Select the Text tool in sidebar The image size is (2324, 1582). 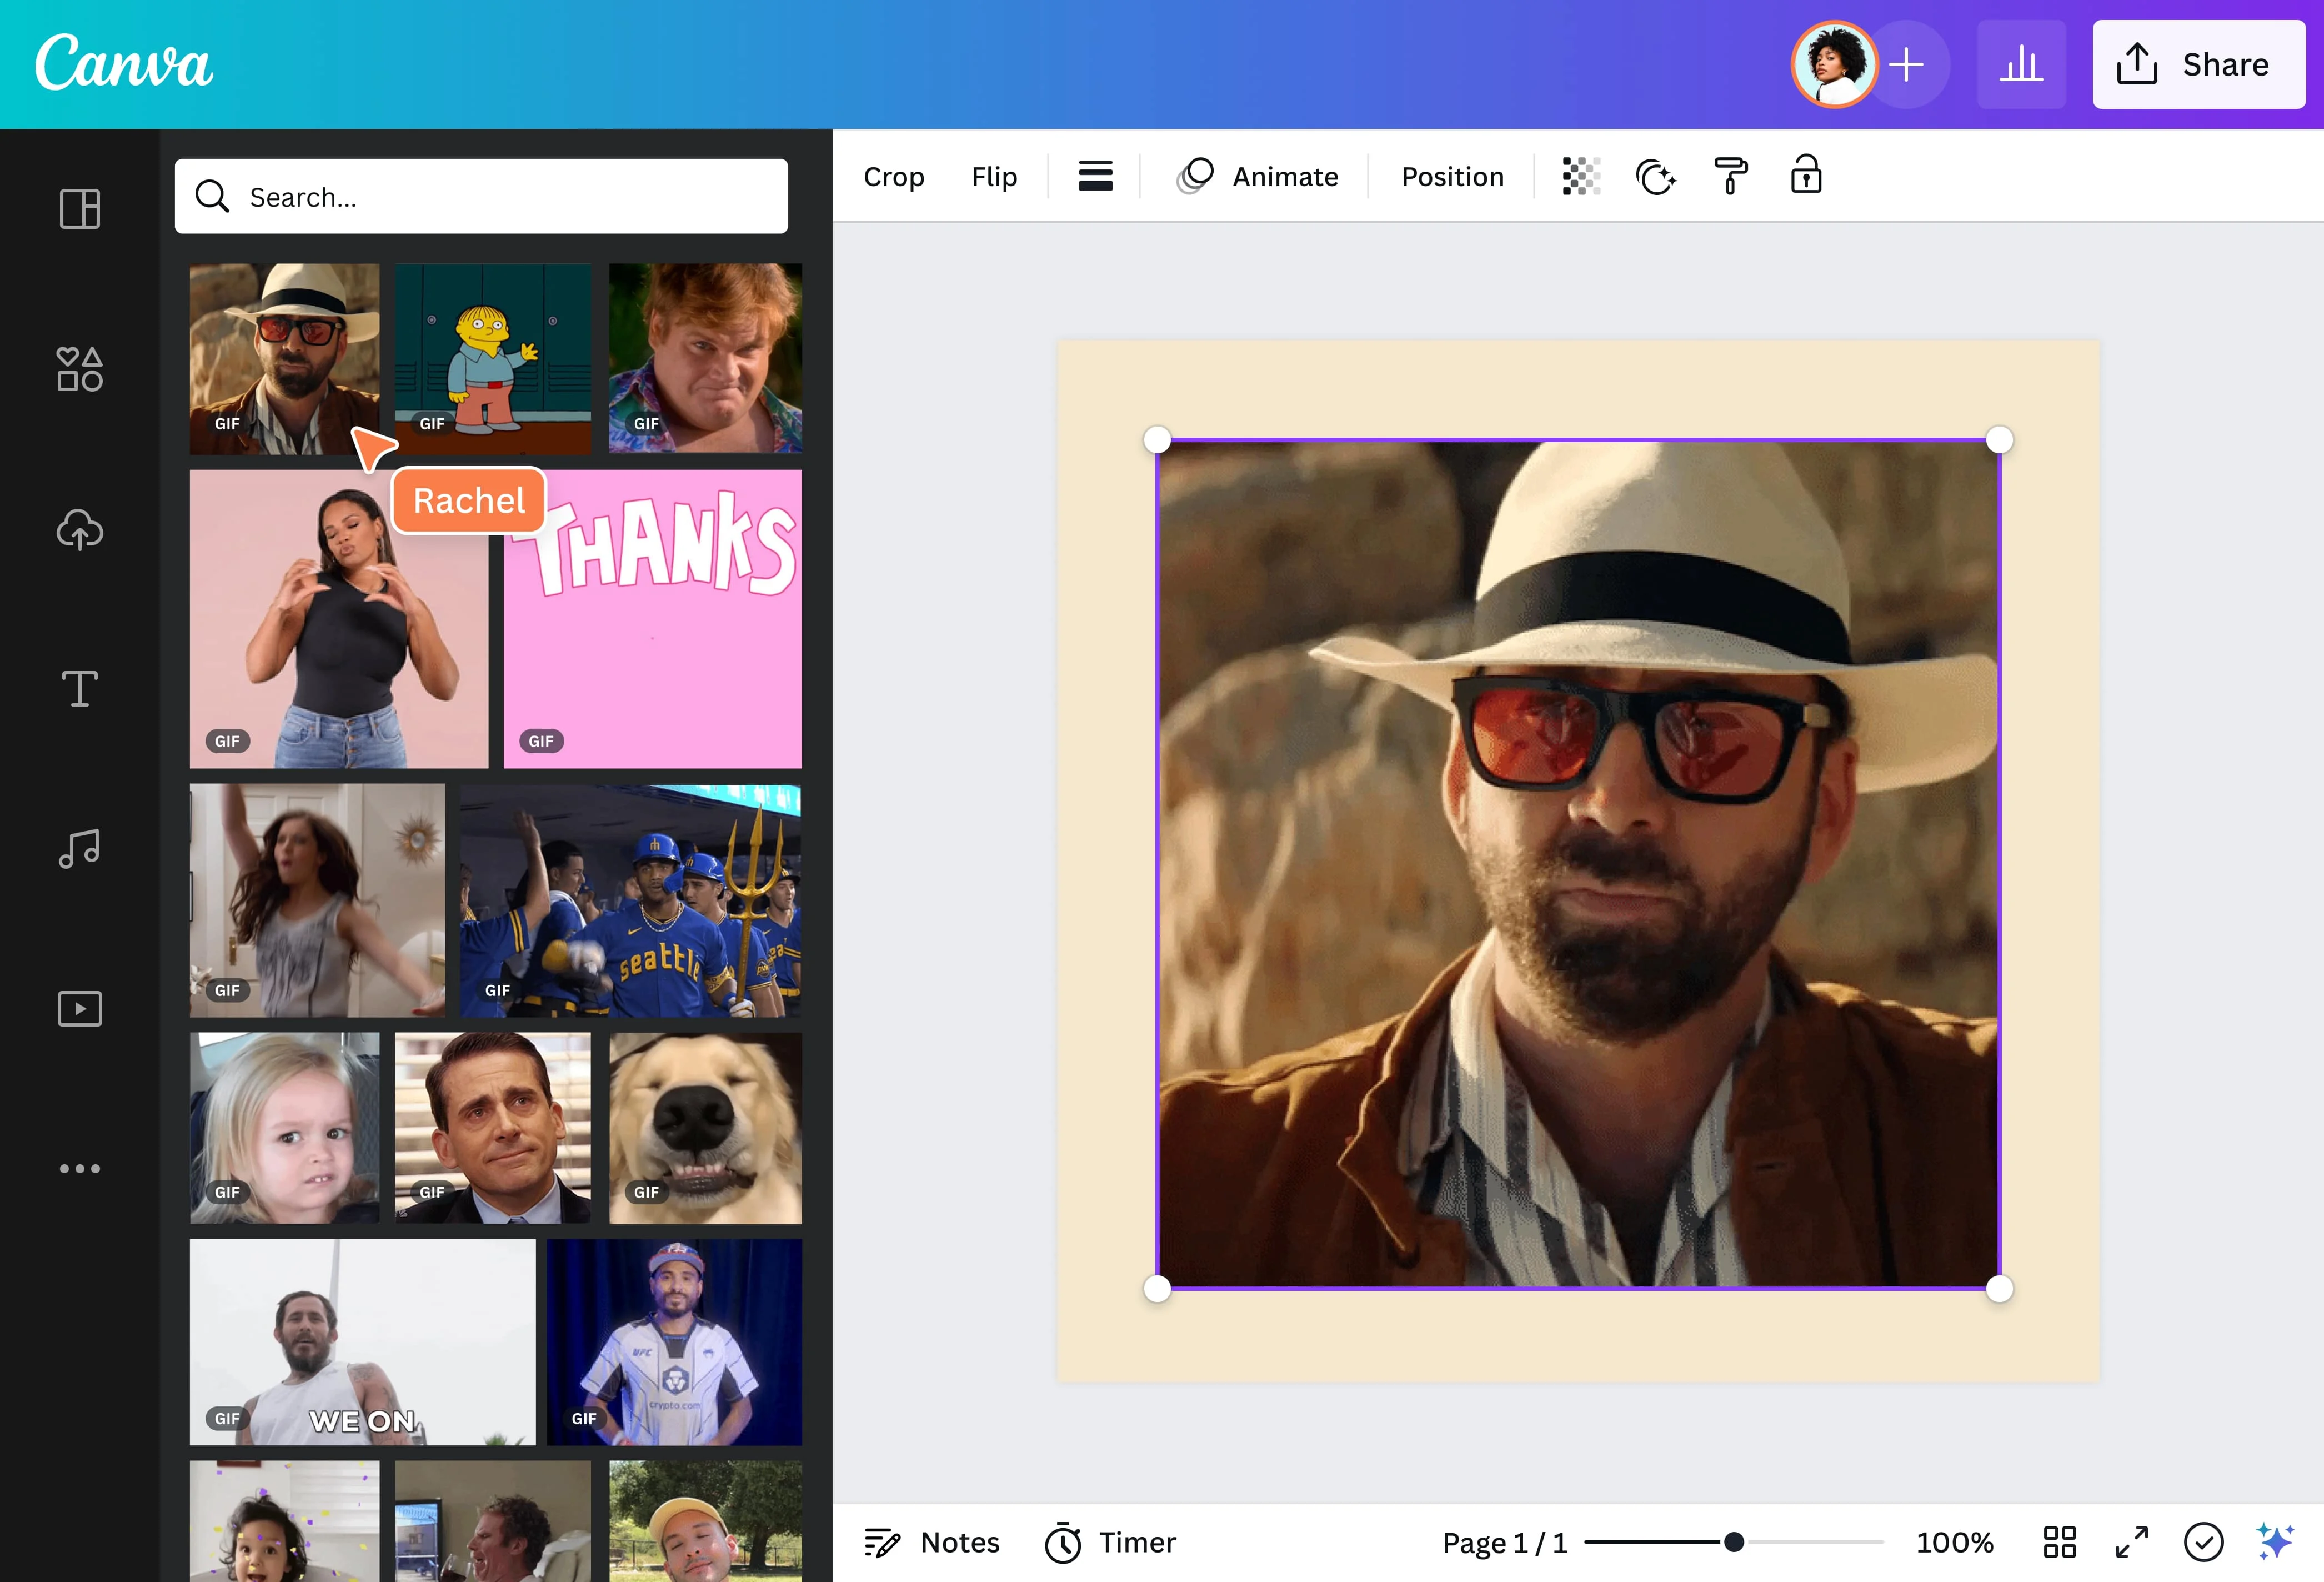[x=79, y=688]
